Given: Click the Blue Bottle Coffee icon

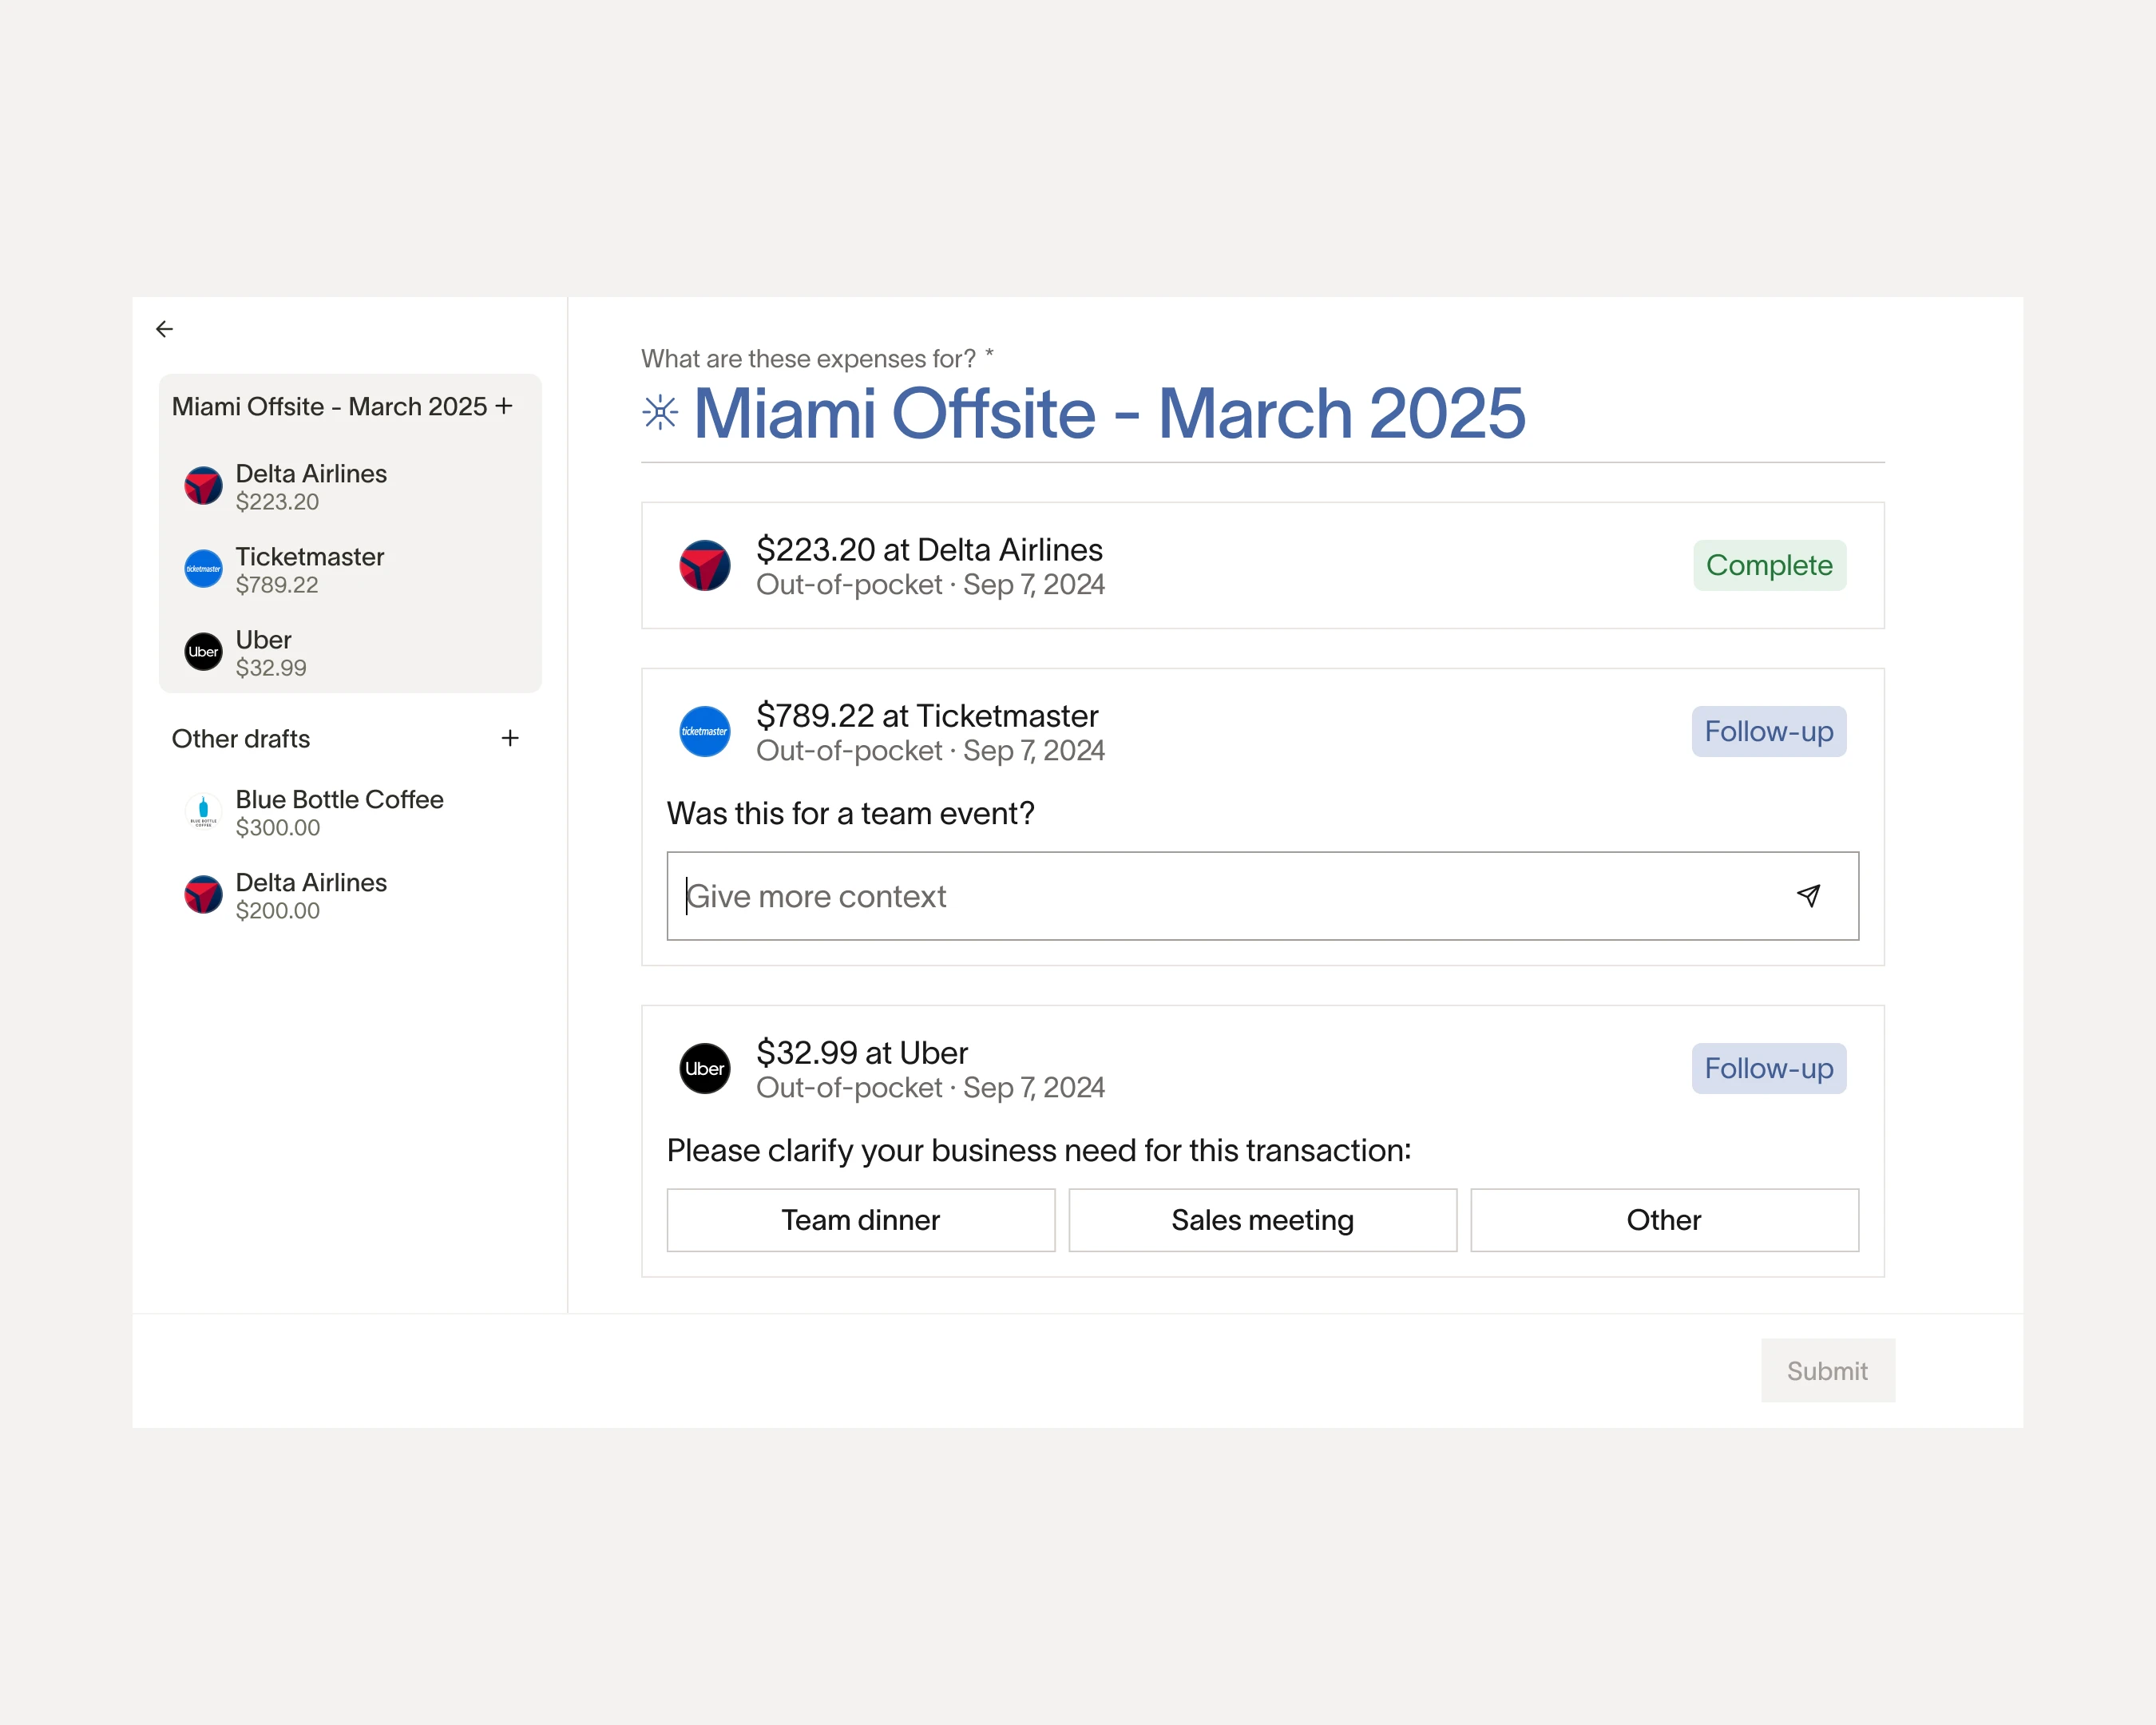Looking at the screenshot, I should coord(203,812).
